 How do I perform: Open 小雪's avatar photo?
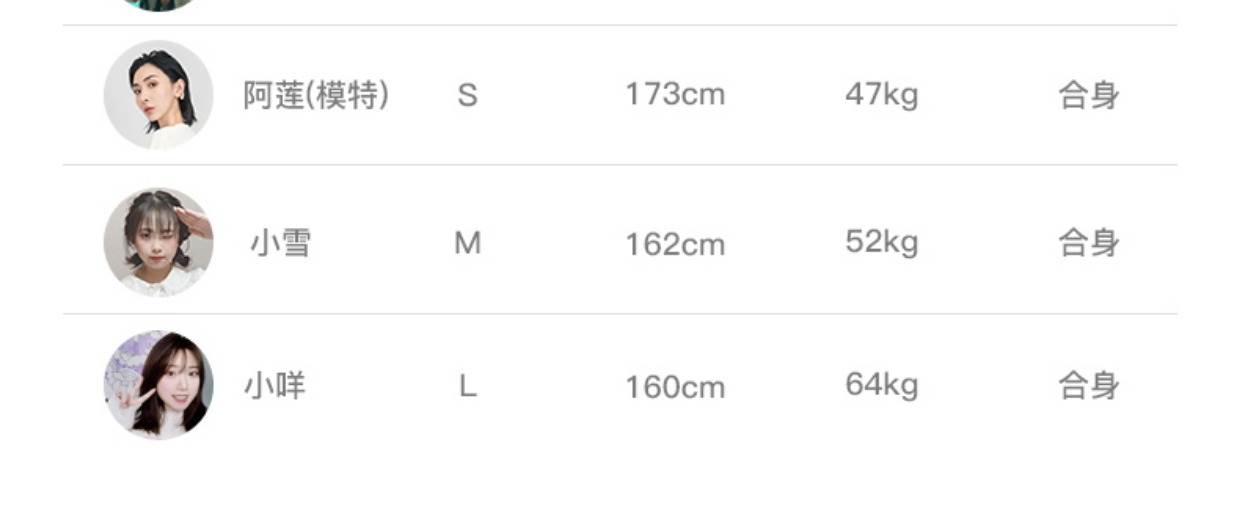click(158, 243)
